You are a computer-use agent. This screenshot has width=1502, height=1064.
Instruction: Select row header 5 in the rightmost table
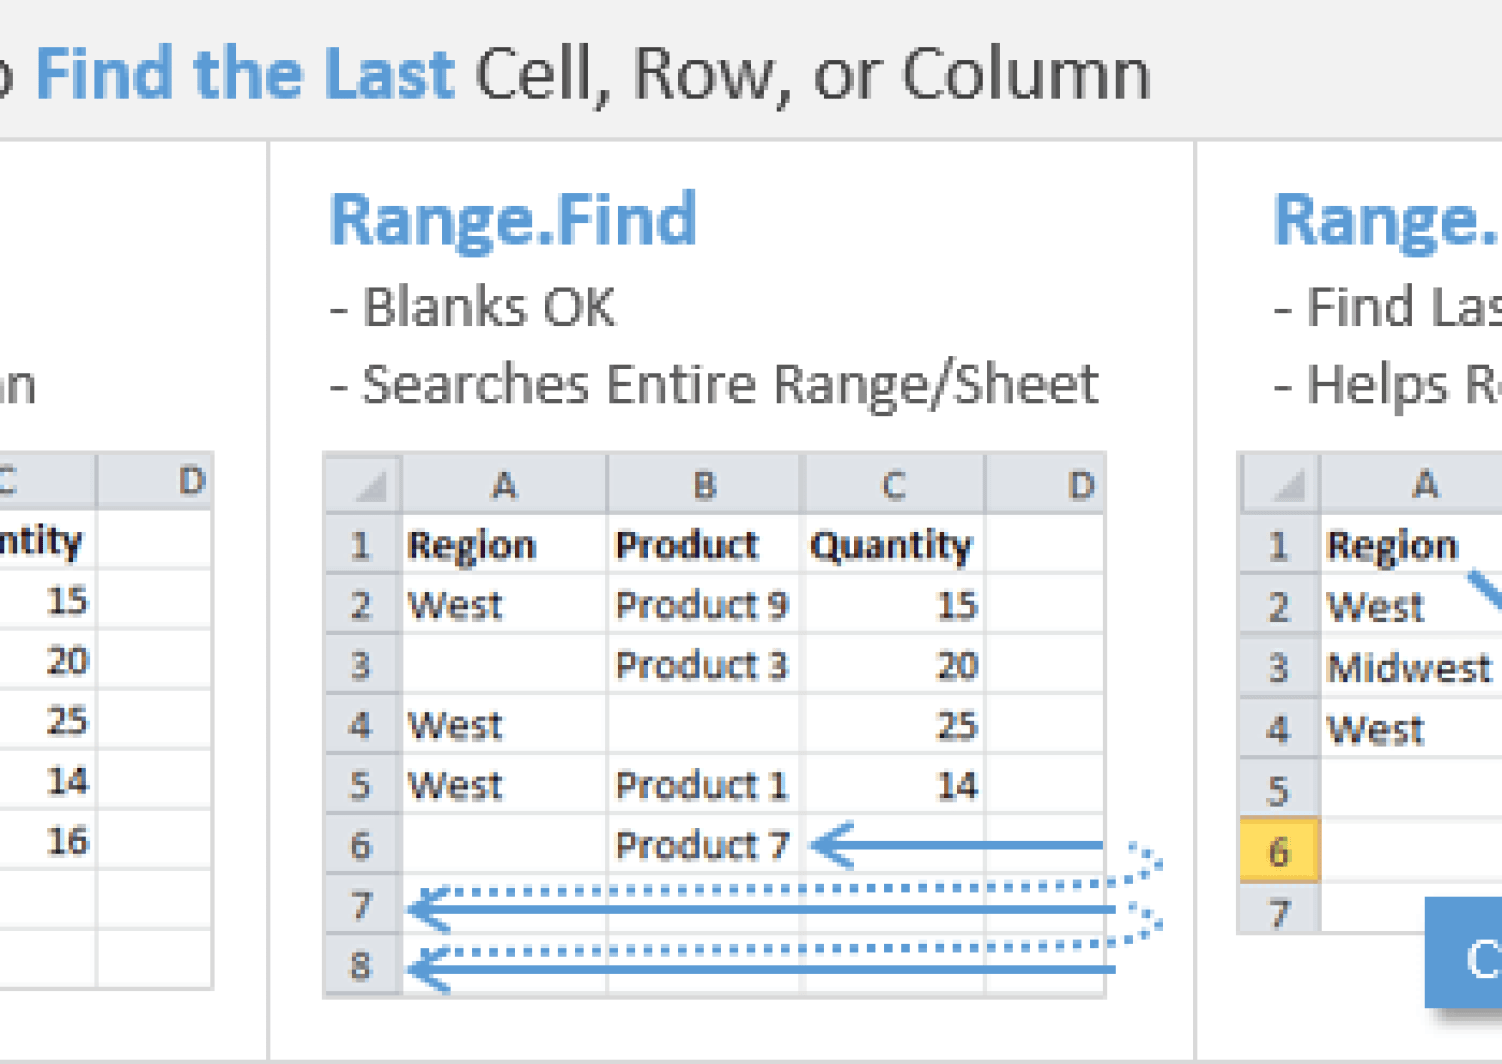pyautogui.click(x=1278, y=791)
